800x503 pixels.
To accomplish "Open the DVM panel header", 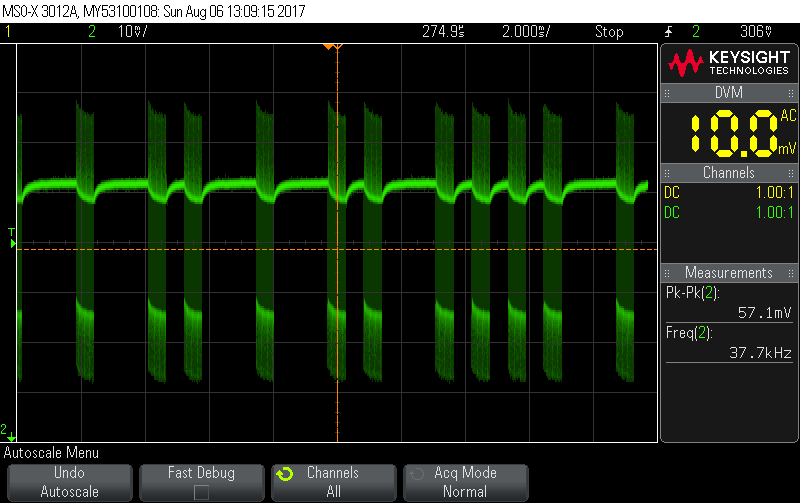I will (x=728, y=92).
